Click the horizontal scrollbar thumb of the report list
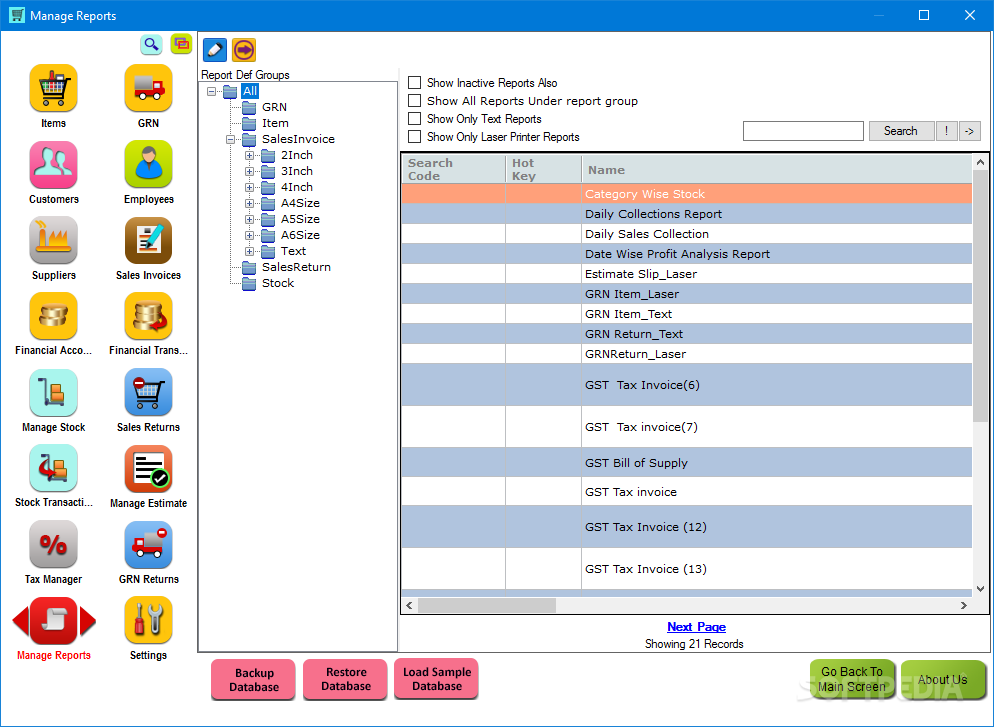994x727 pixels. point(487,605)
